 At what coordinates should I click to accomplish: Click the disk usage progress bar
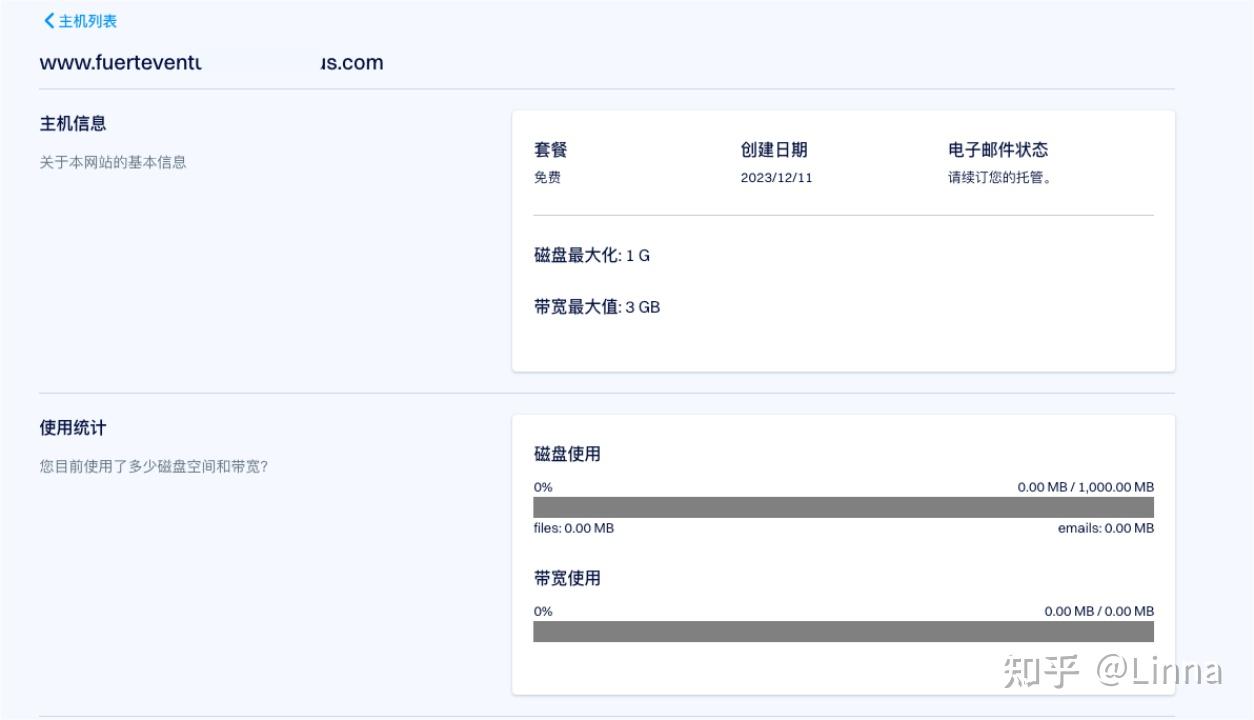(x=844, y=507)
